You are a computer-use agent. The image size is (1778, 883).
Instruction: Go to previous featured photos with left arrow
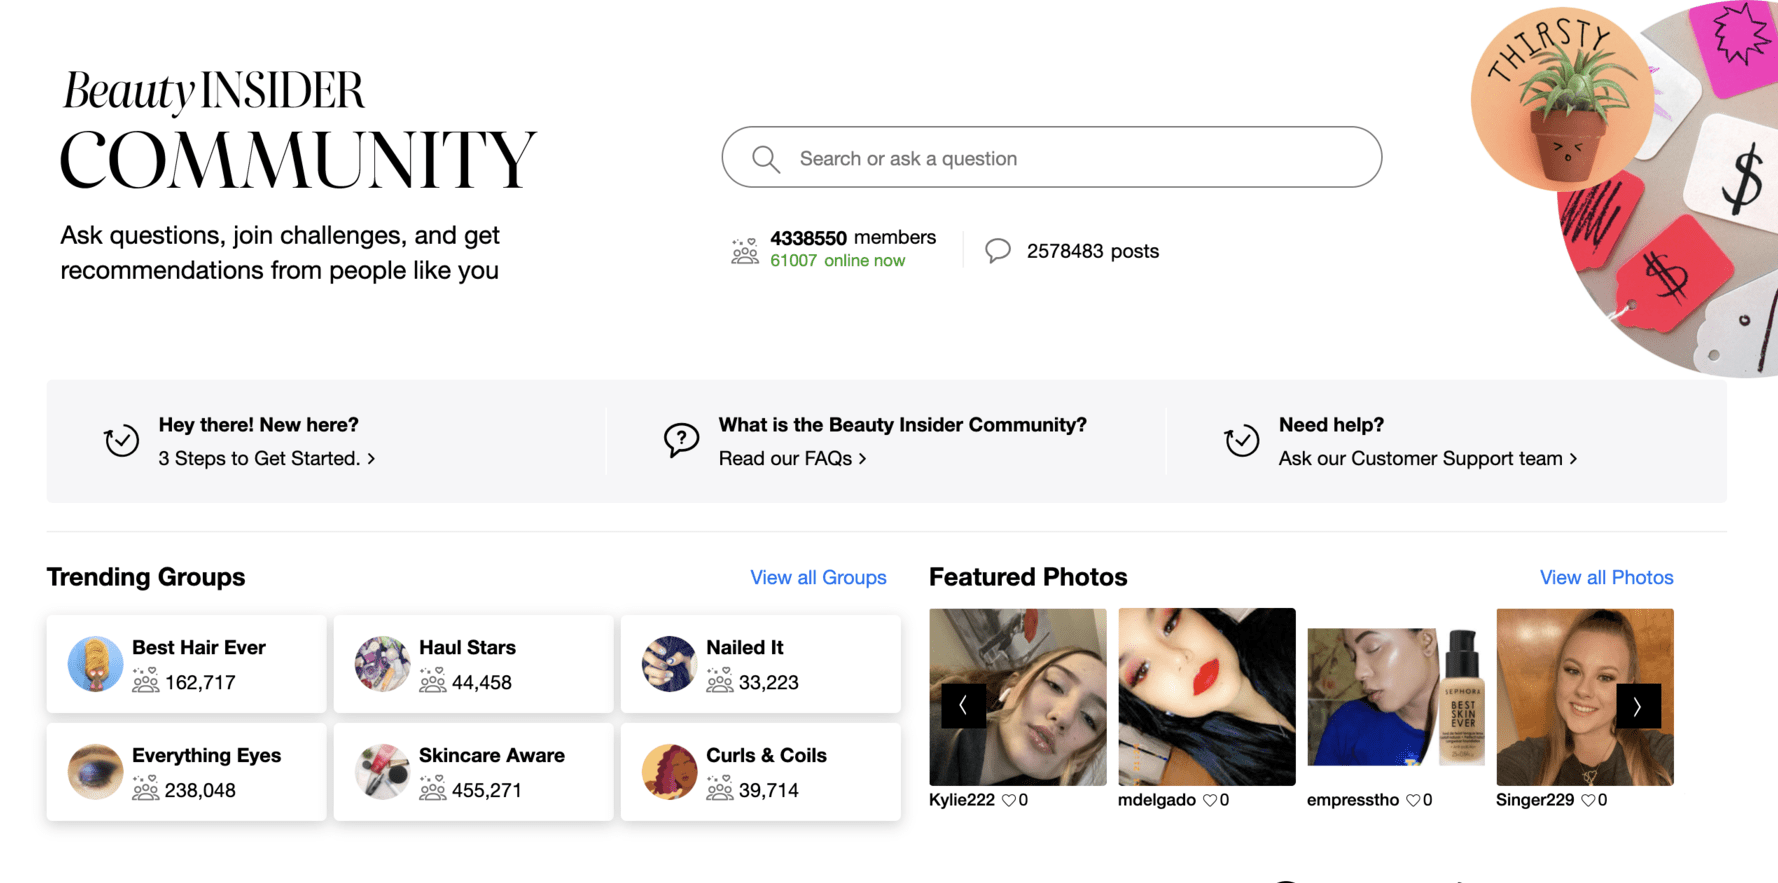pyautogui.click(x=963, y=706)
